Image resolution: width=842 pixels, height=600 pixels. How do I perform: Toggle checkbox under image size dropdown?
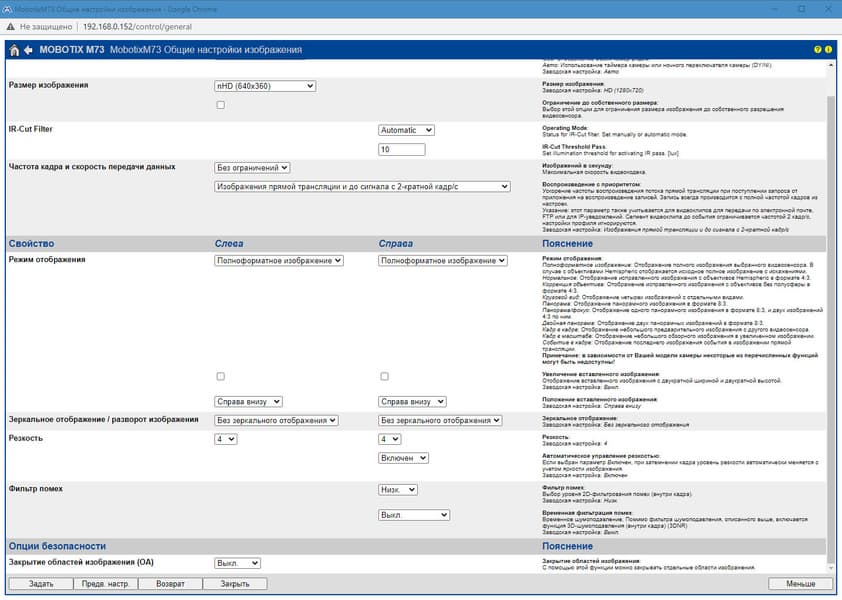[221, 105]
